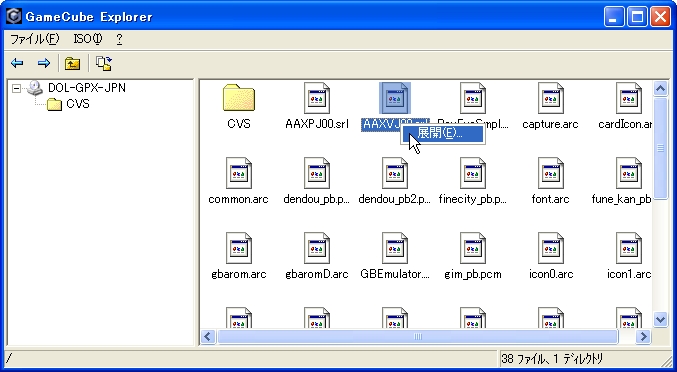677x372 pixels.
Task: Click the AAXPJ00.srl file name label
Action: (x=317, y=124)
